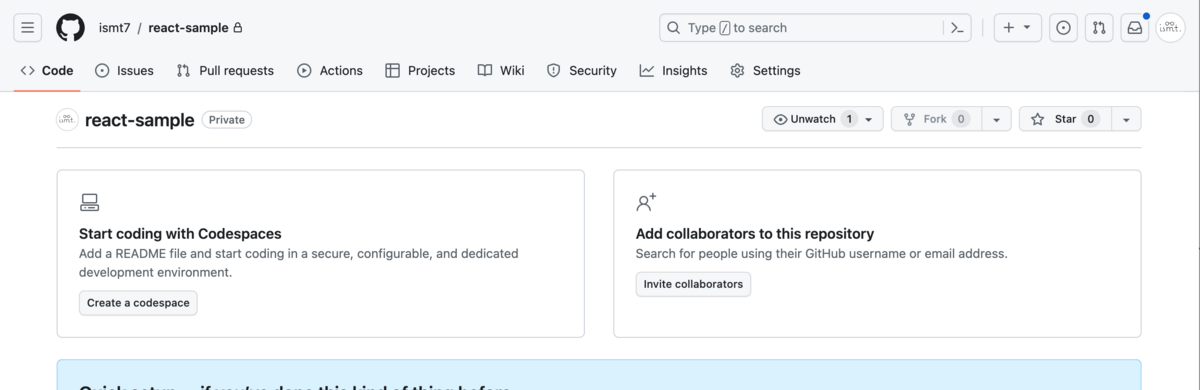Go to the Projects tab
This screenshot has width=1200, height=390.
pos(420,71)
